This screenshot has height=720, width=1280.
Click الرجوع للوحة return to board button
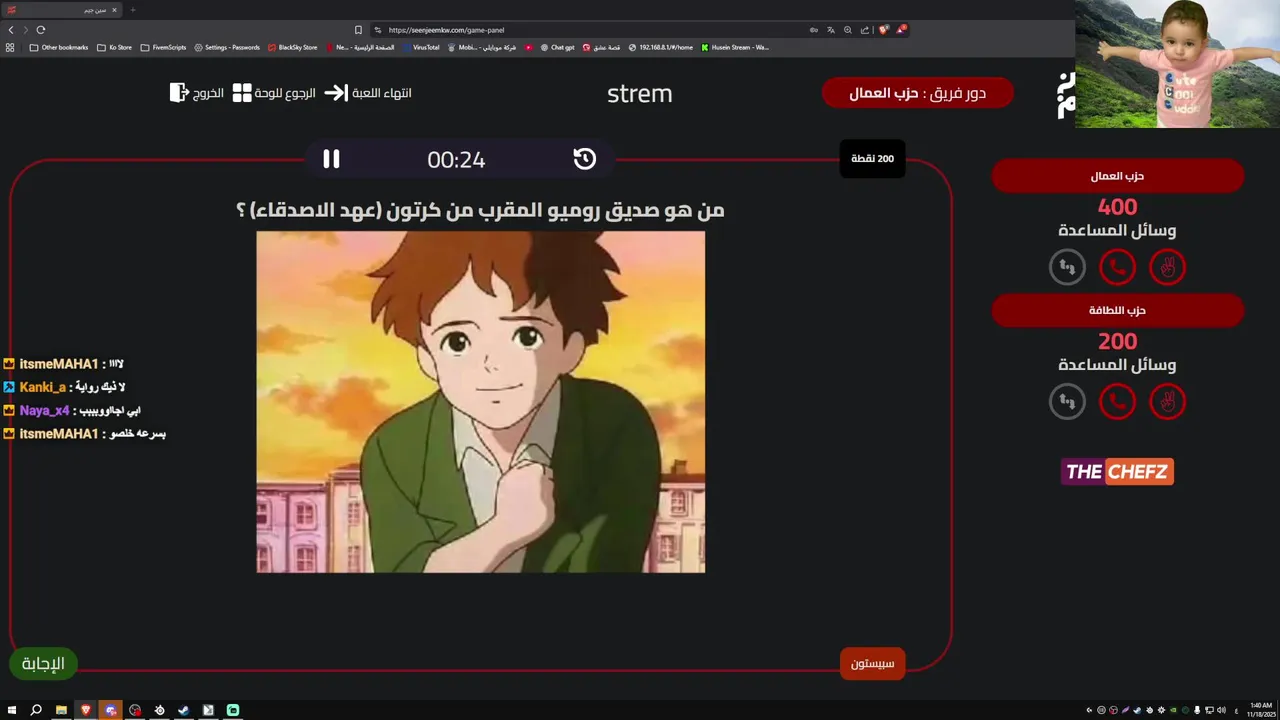[274, 93]
